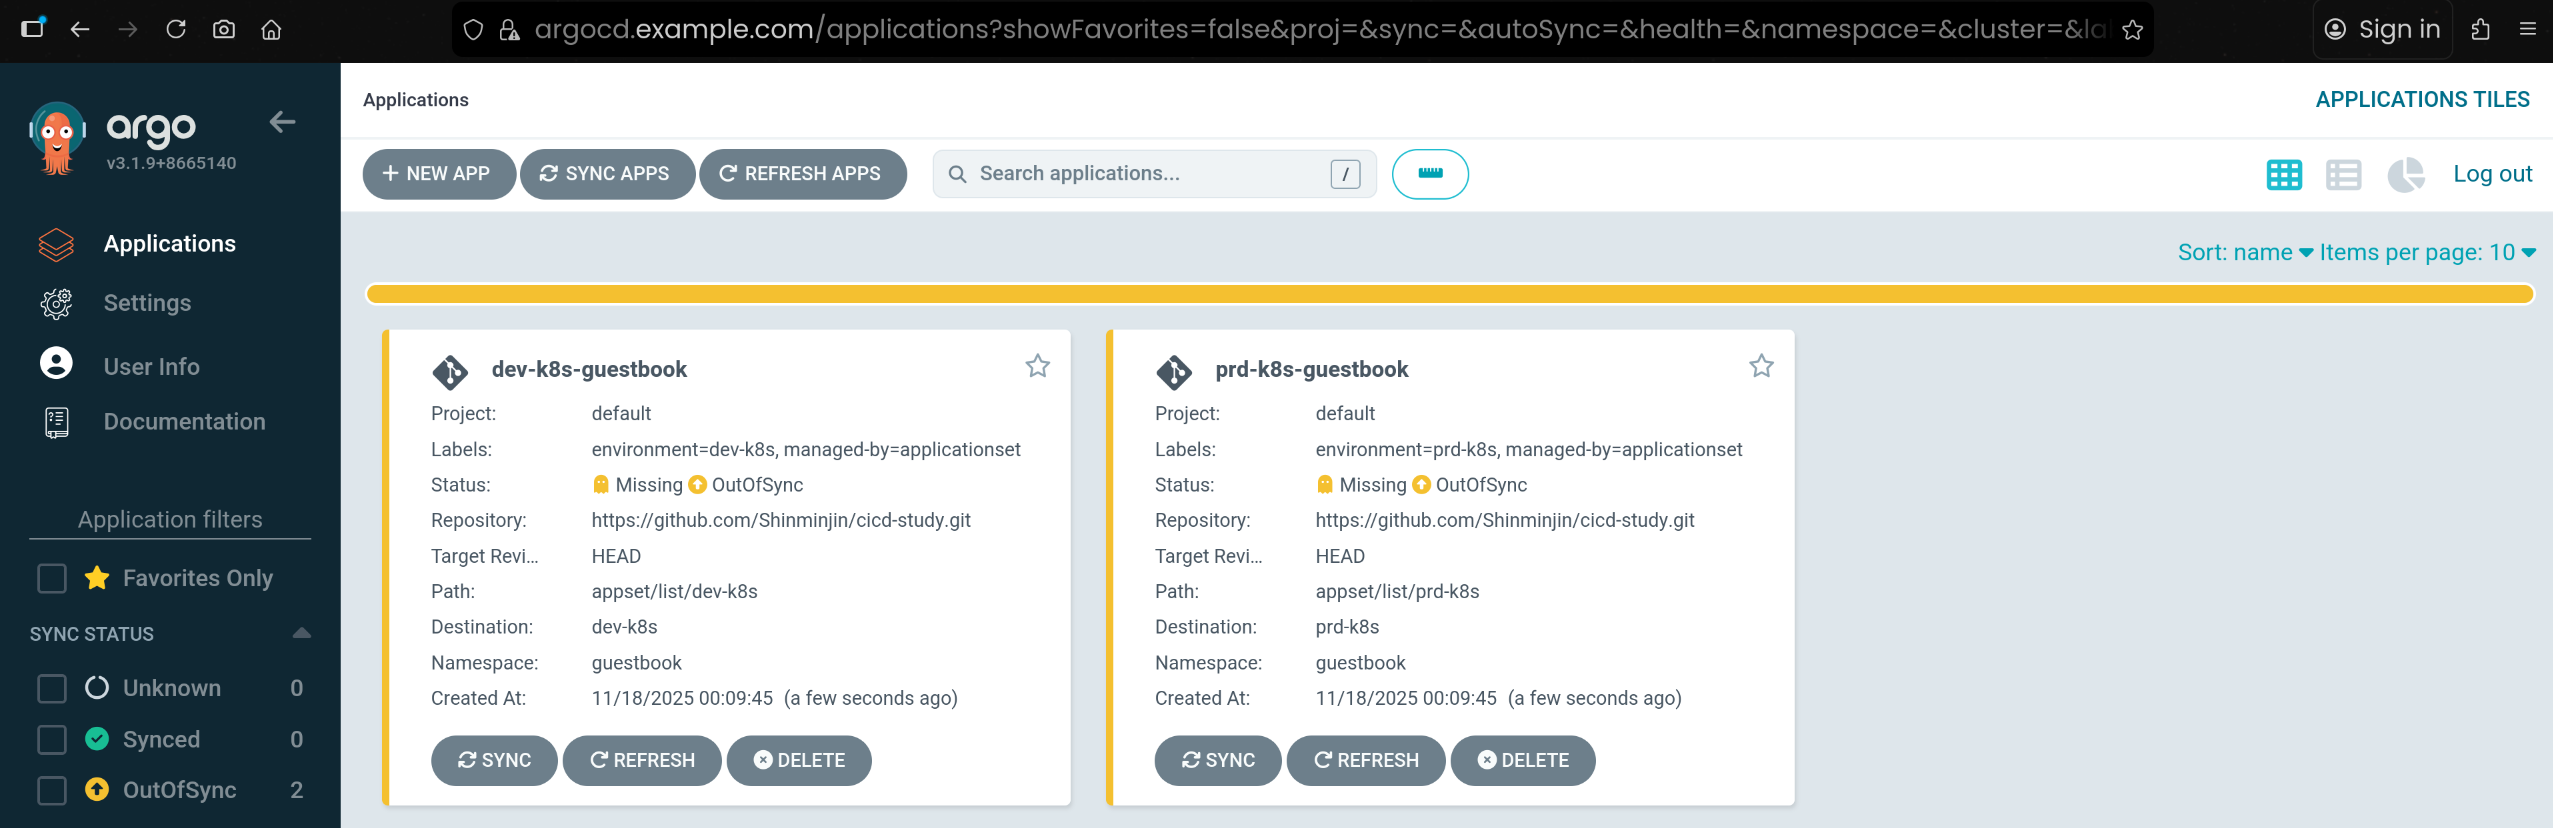Go to User Info page
Screen dimensions: 2553x828
[x=151, y=367]
